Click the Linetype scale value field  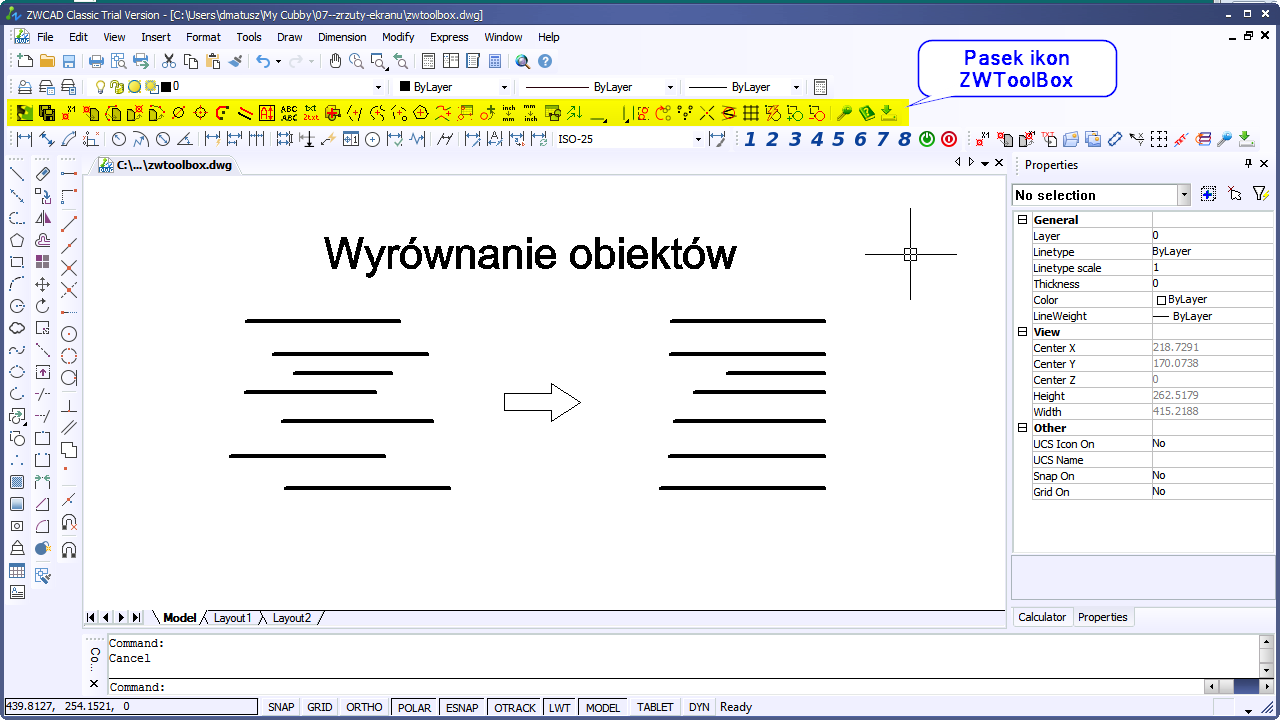tap(1212, 268)
